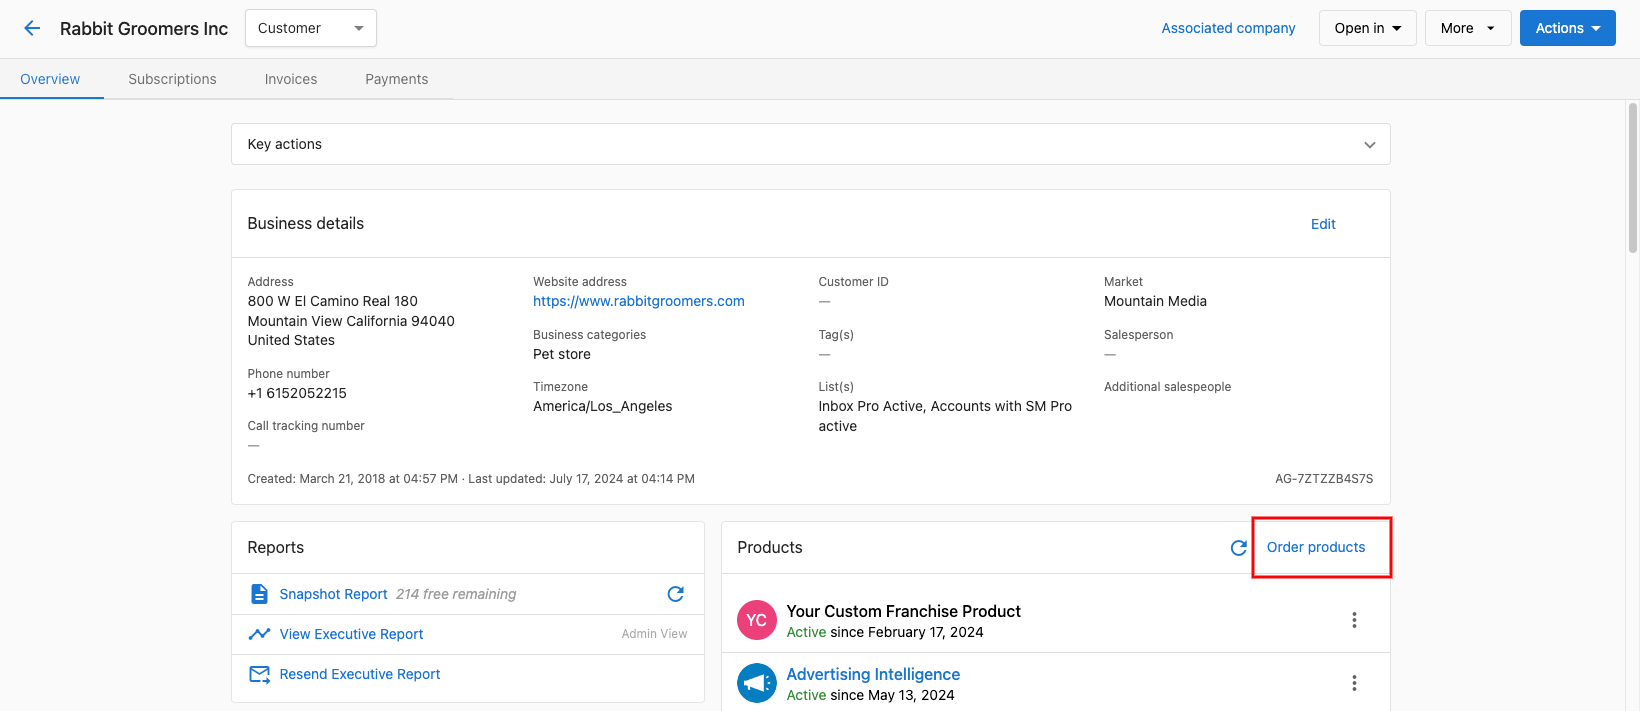Click the '800 W El Camino Real 180' address
Viewport: 1640px width, 711px height.
pos(333,301)
